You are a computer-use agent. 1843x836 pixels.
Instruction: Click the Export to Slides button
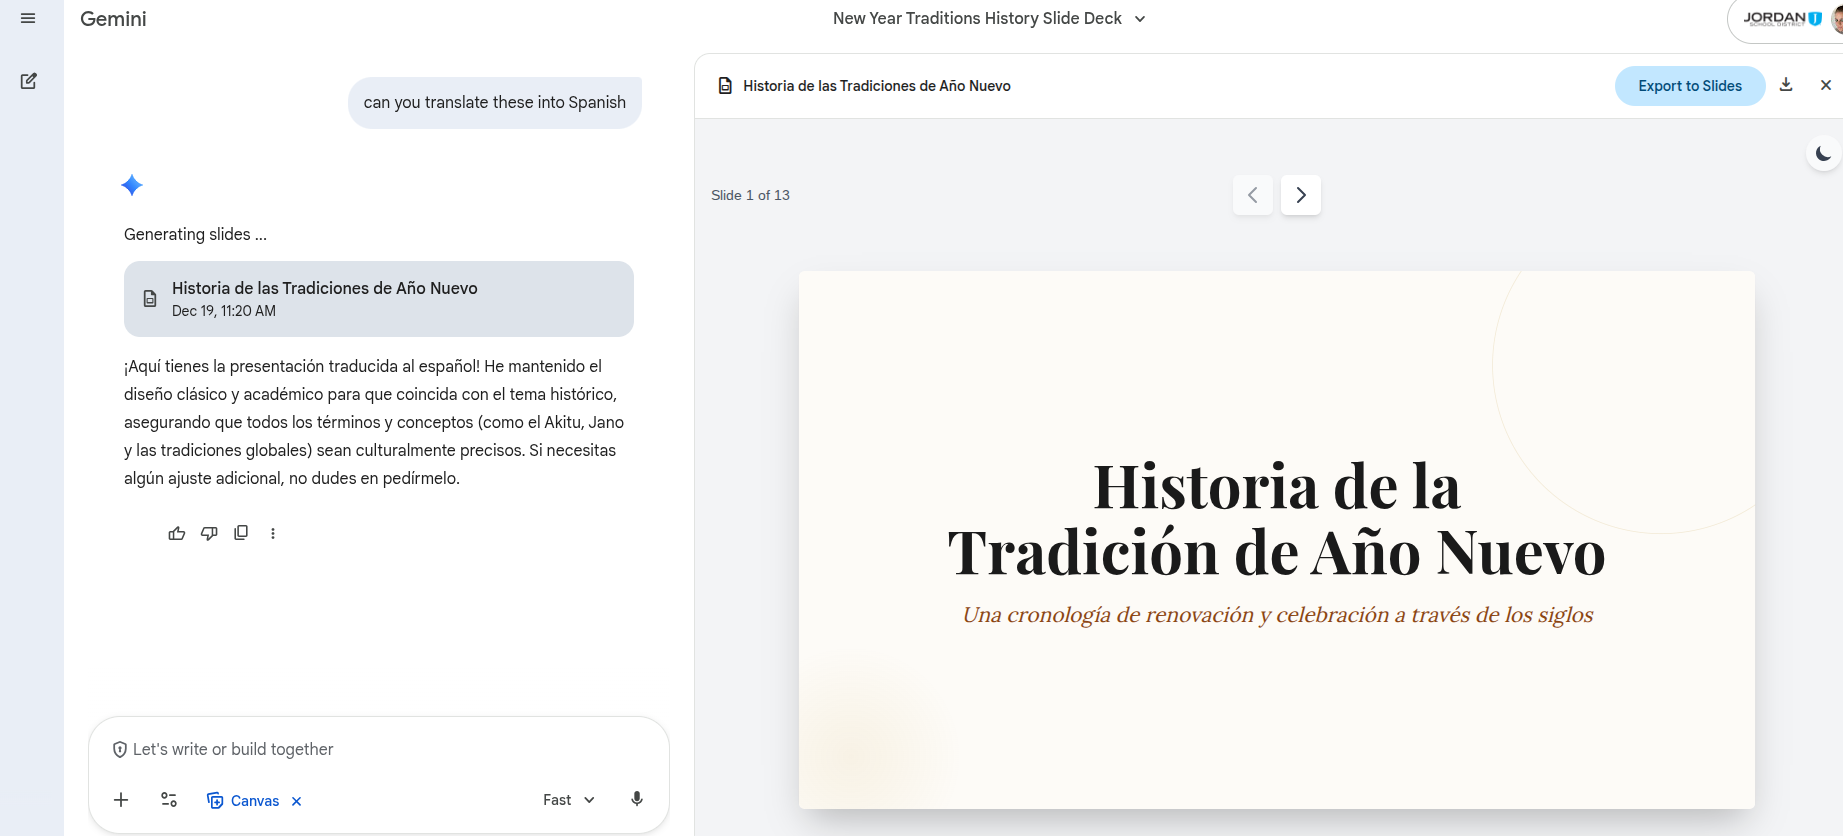coord(1689,86)
